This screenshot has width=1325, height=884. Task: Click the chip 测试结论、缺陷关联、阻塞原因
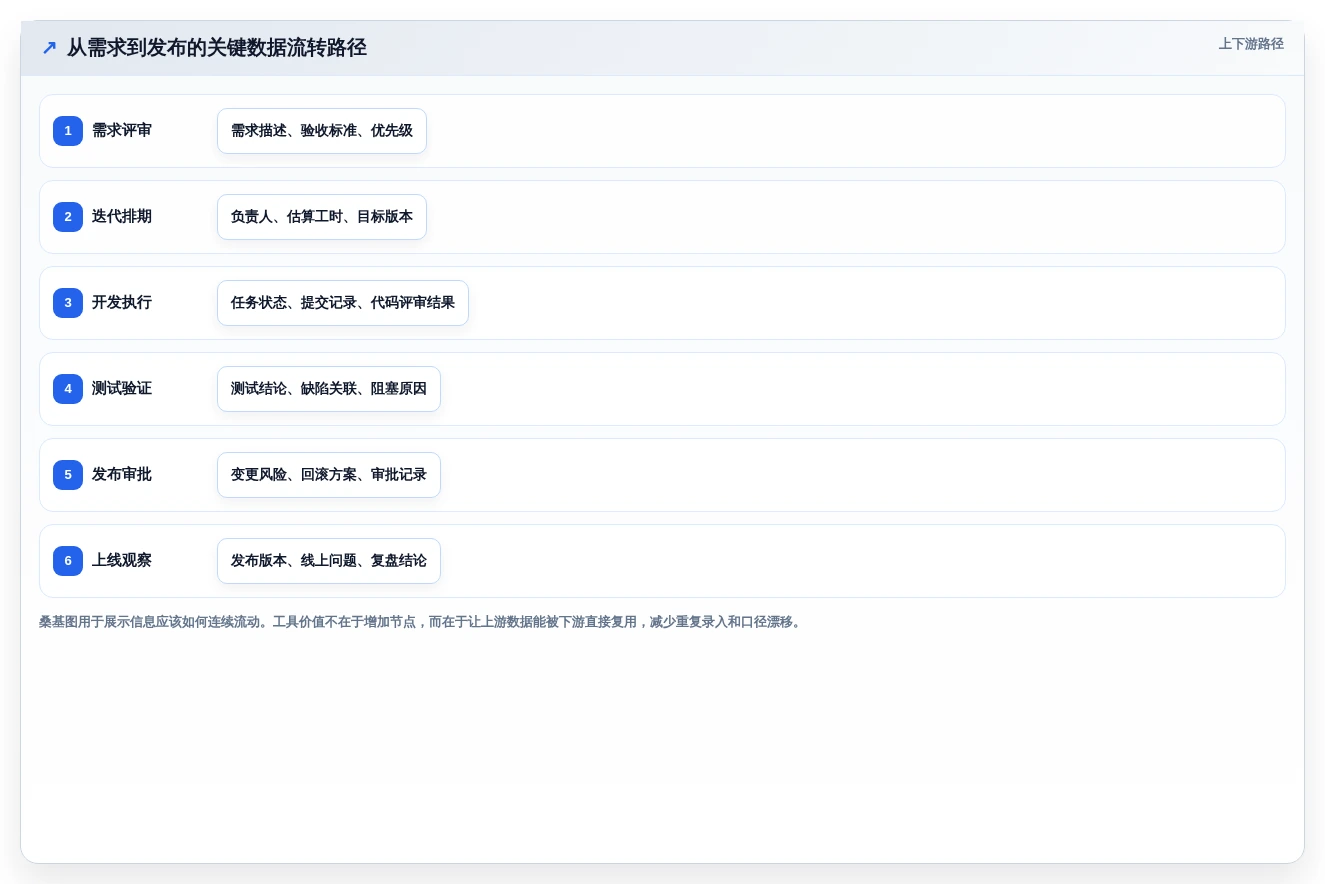(x=329, y=389)
